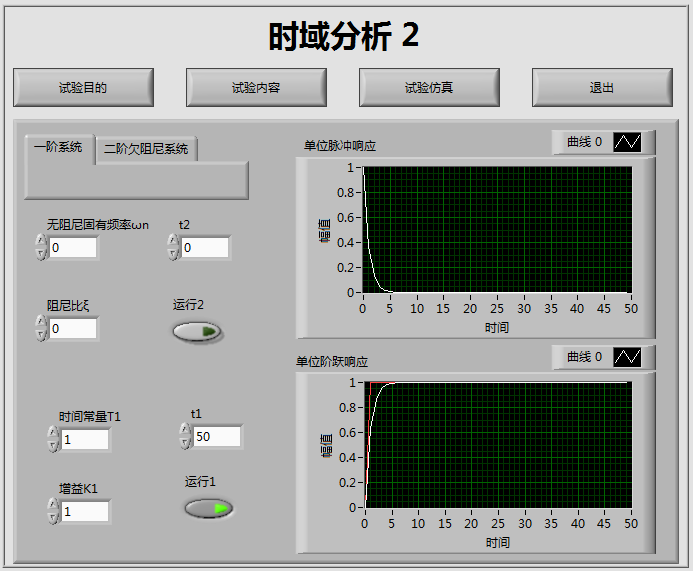This screenshot has width=693, height=571.
Task: Click the 时域分析 2 heading
Action: pos(343,36)
